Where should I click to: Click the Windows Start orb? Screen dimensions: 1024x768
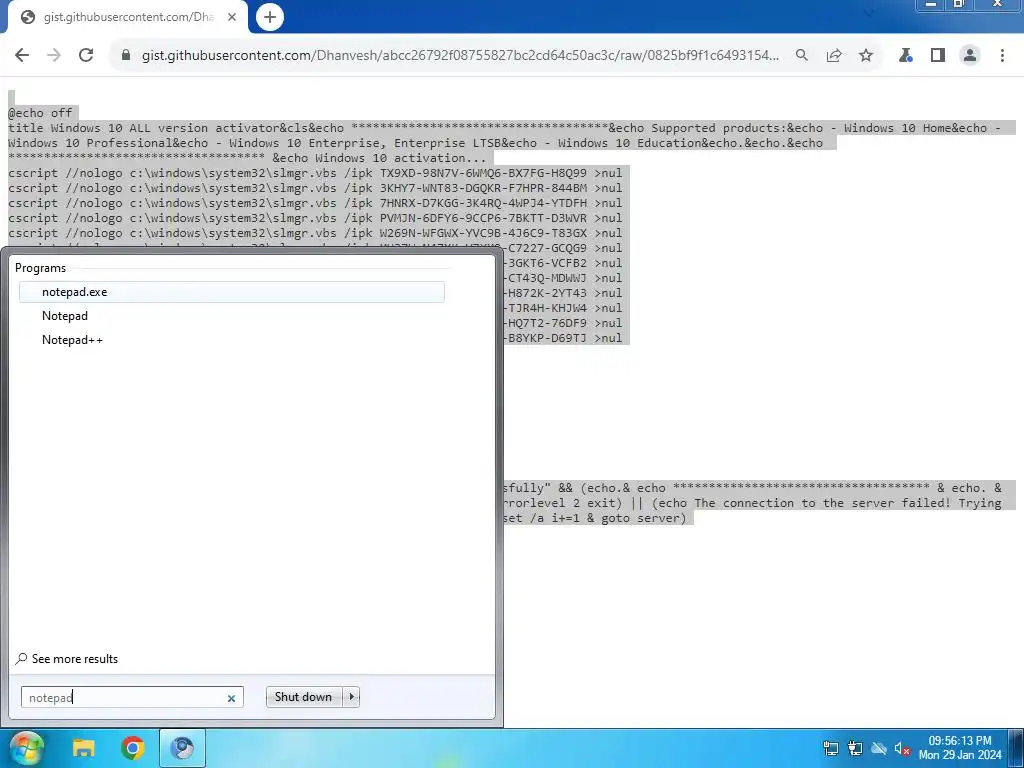pyautogui.click(x=26, y=748)
